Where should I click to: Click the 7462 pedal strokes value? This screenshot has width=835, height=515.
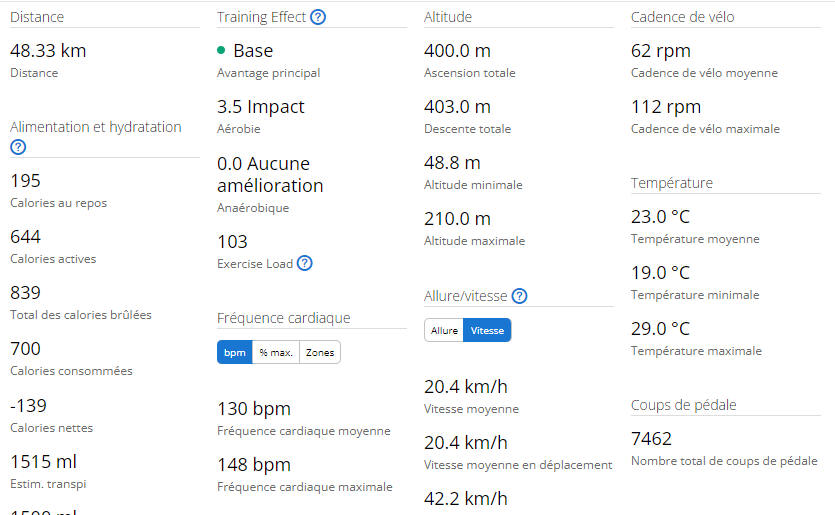coord(651,439)
